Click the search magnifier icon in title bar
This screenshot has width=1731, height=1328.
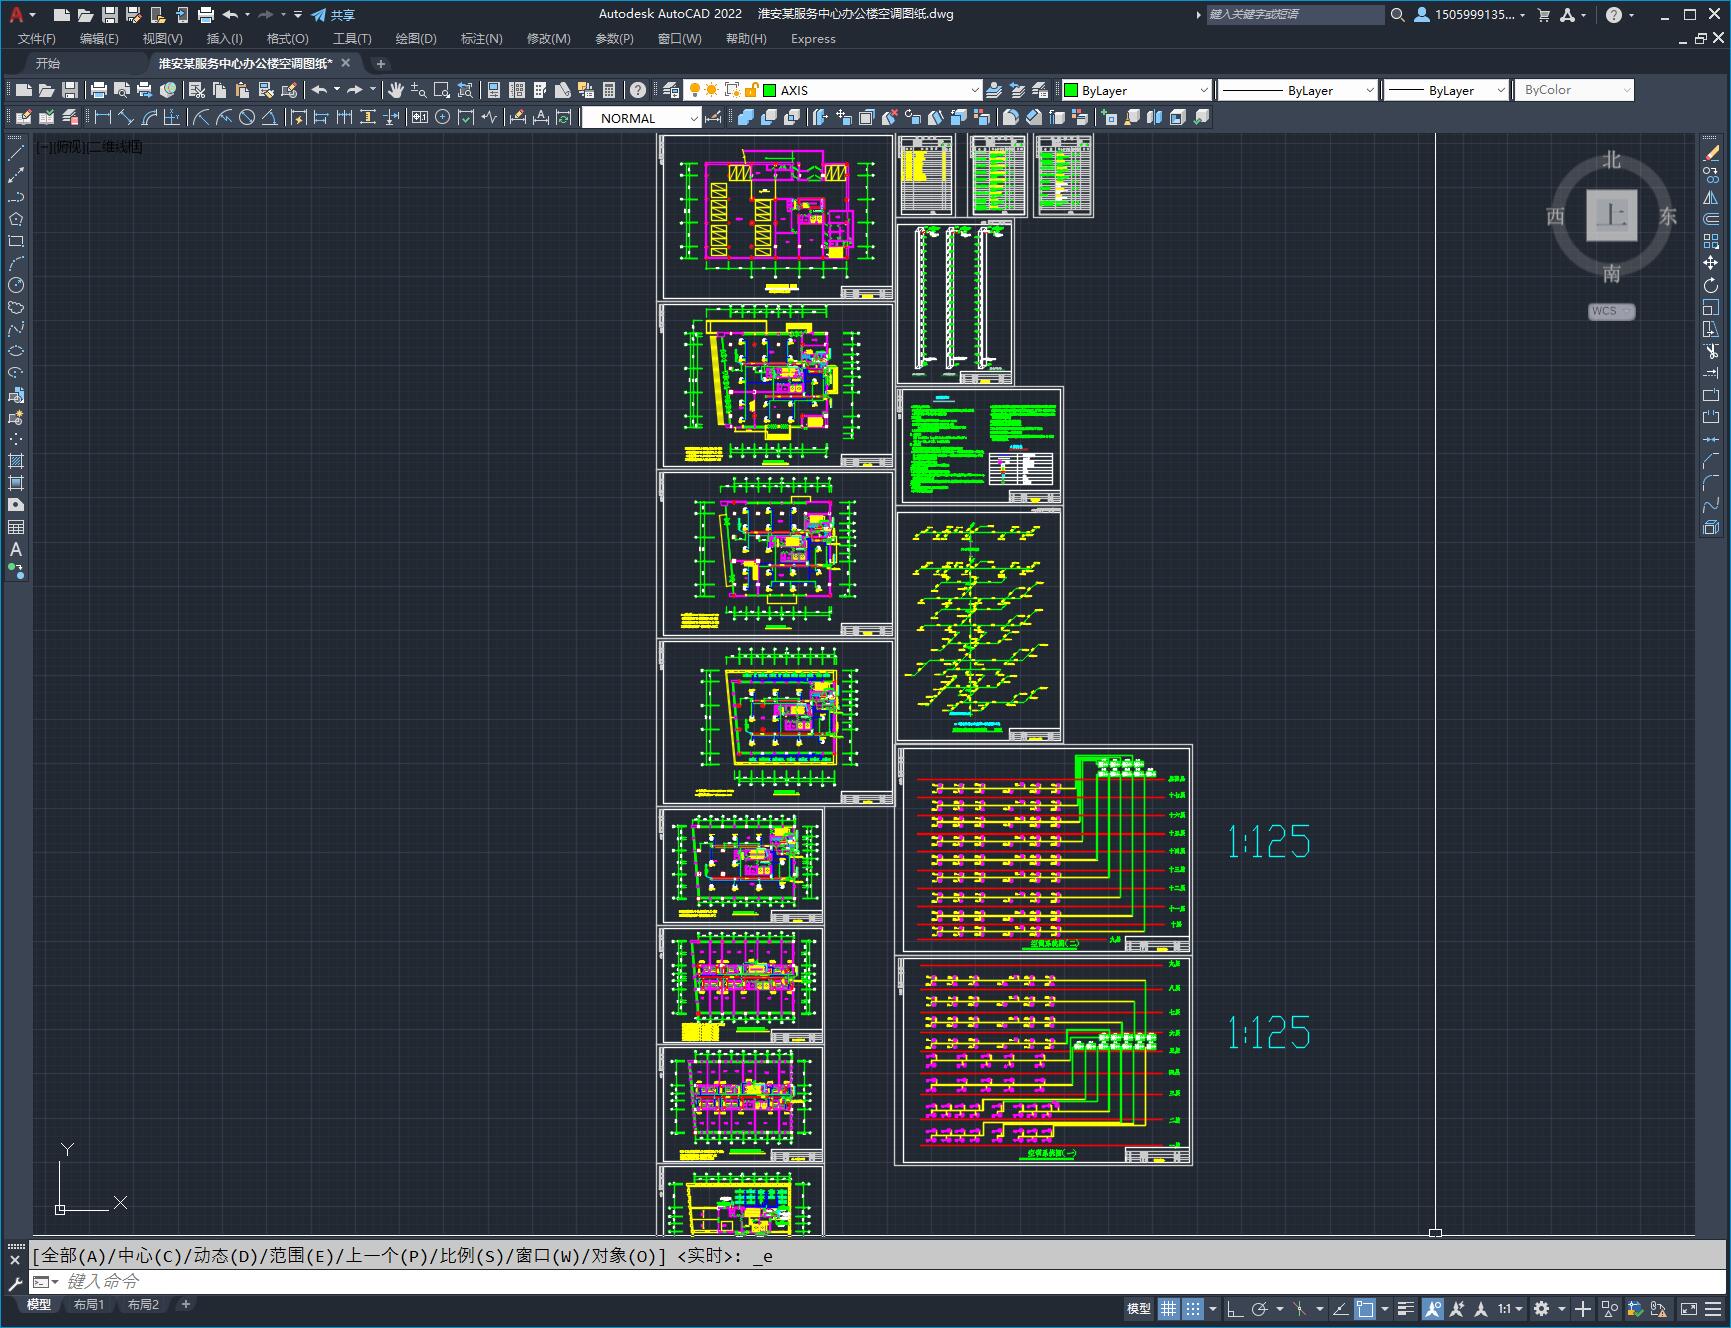coord(1397,15)
